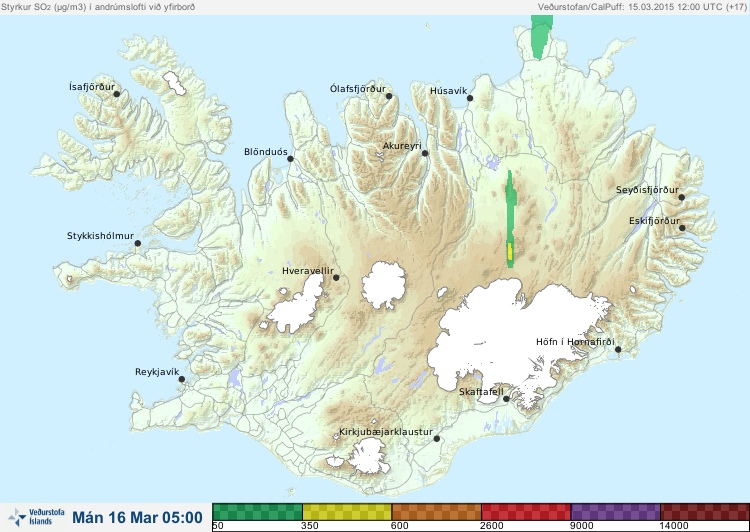Click the Höfn í Hornafirði marker dot
The image size is (750, 532).
click(x=618, y=349)
